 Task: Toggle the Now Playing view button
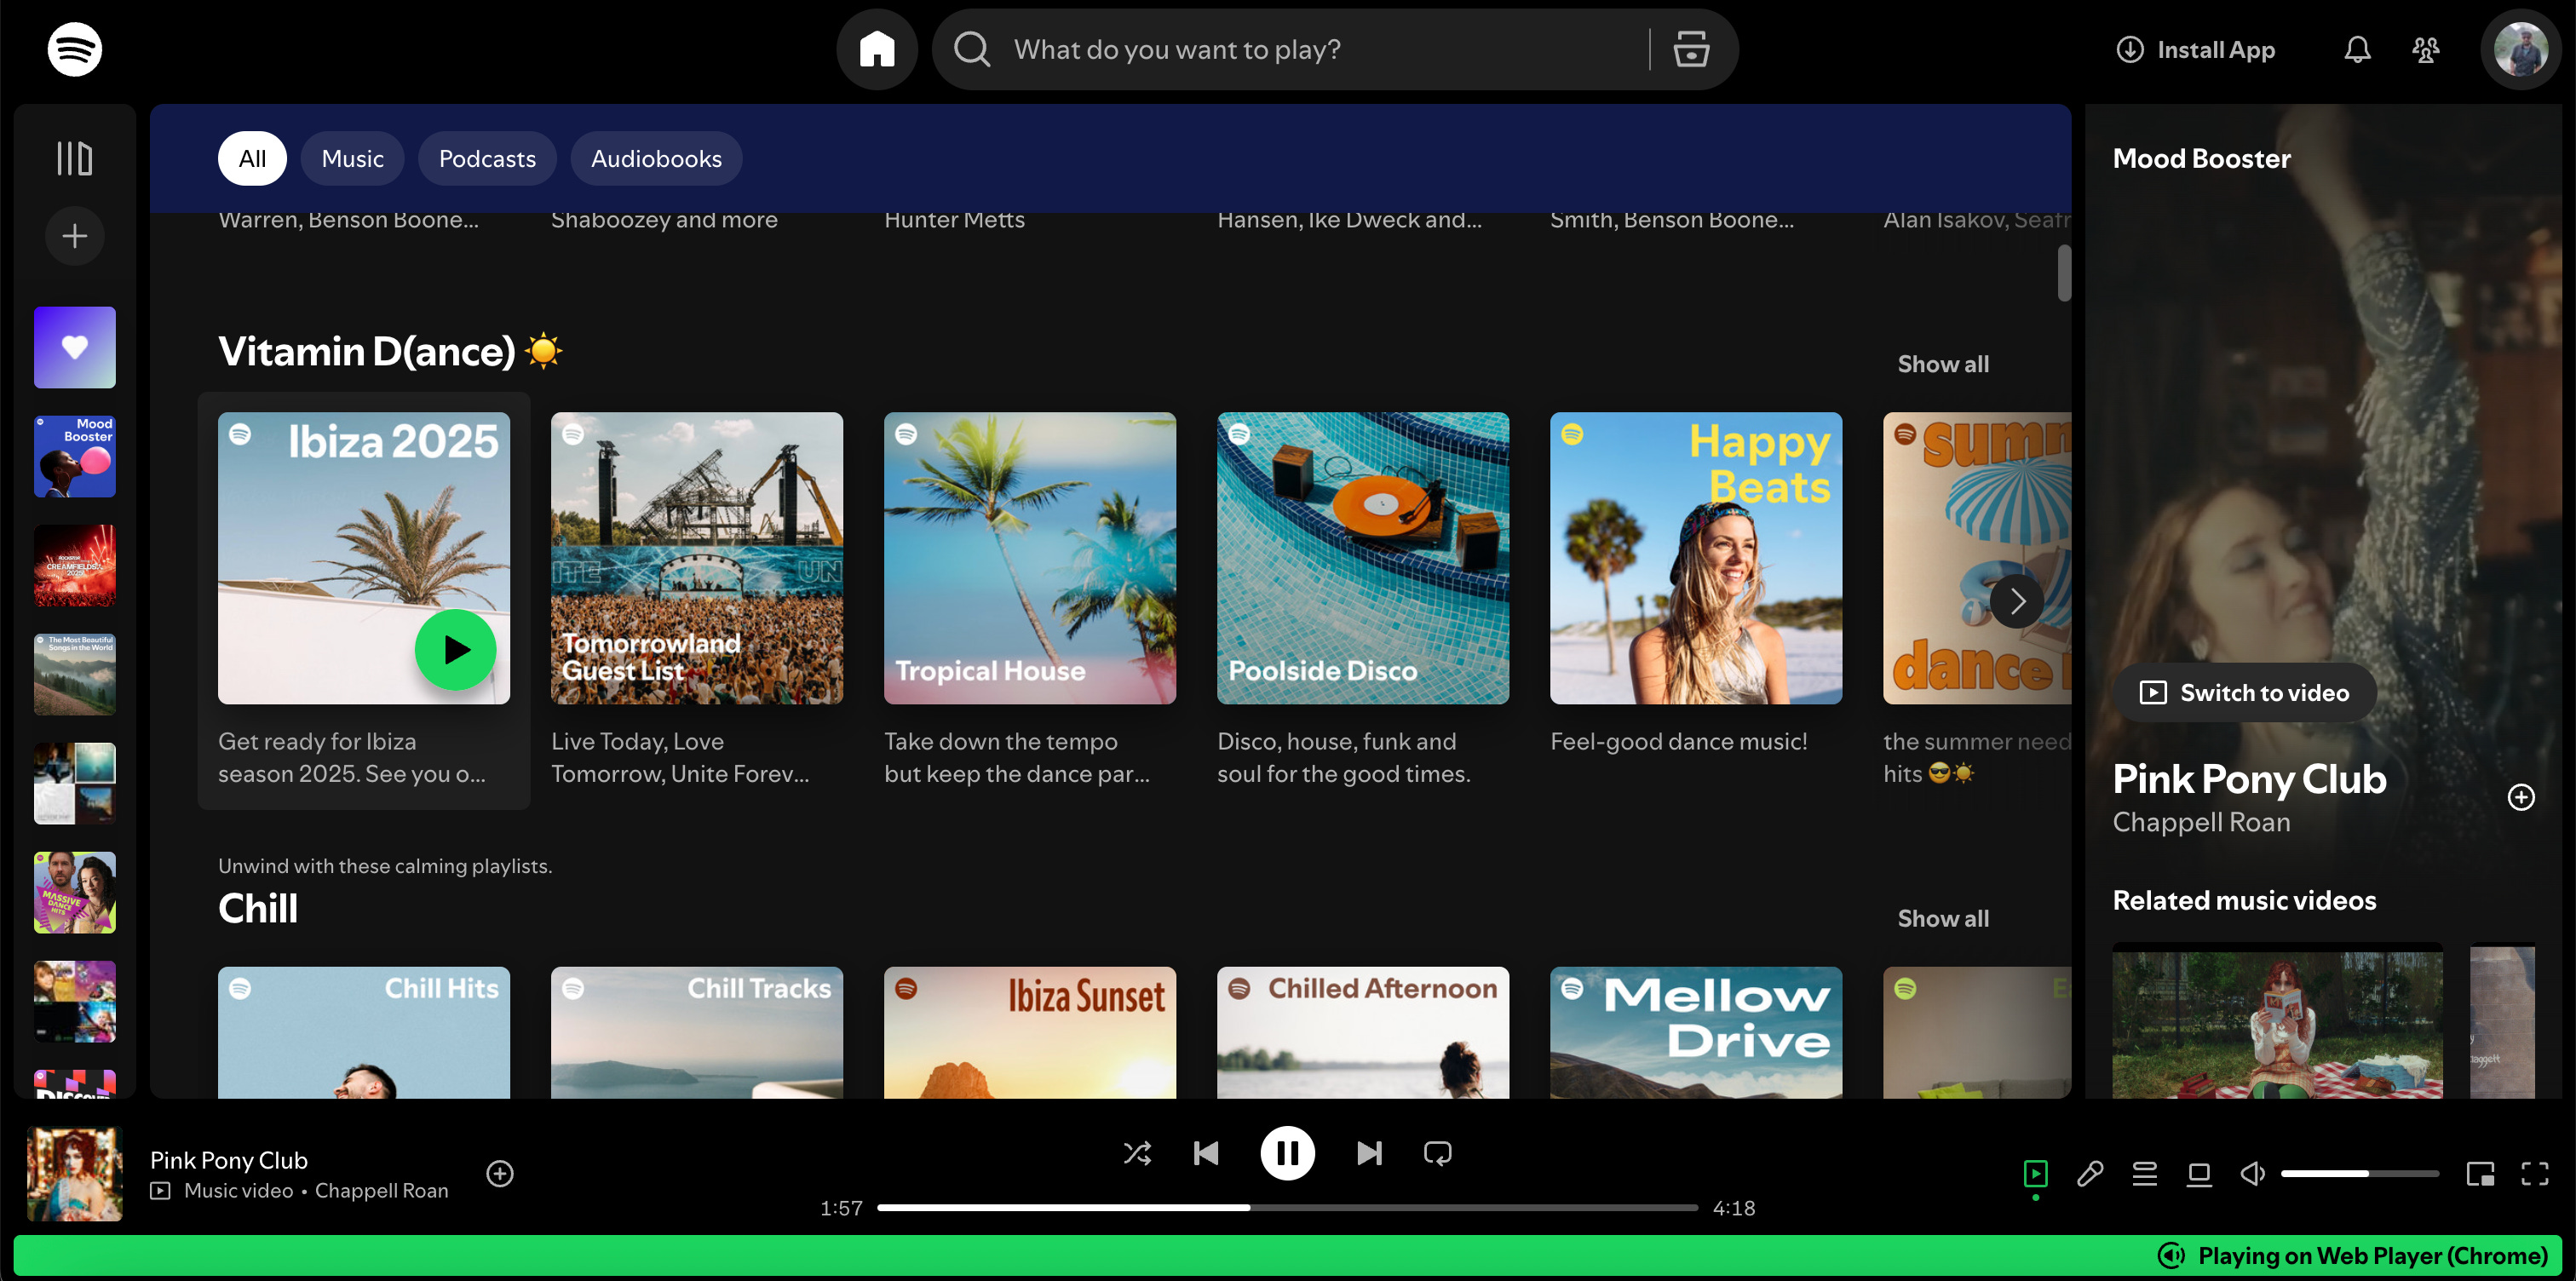tap(2035, 1172)
